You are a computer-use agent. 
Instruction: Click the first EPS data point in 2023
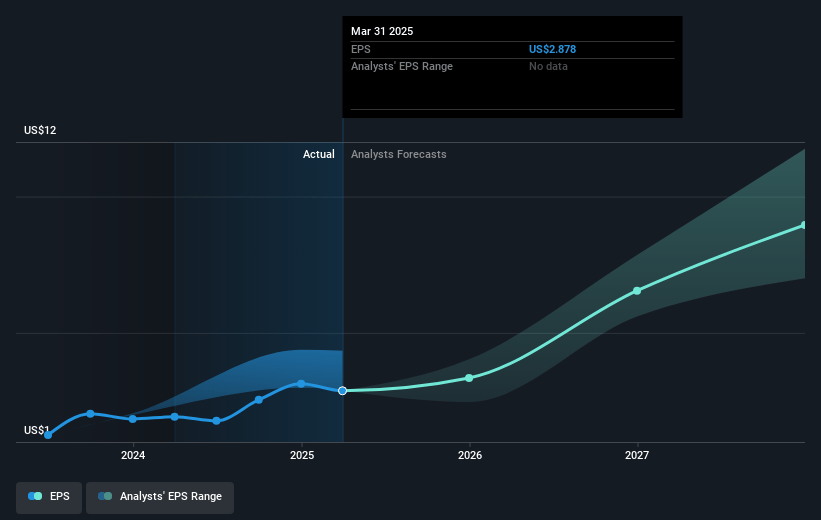48,435
